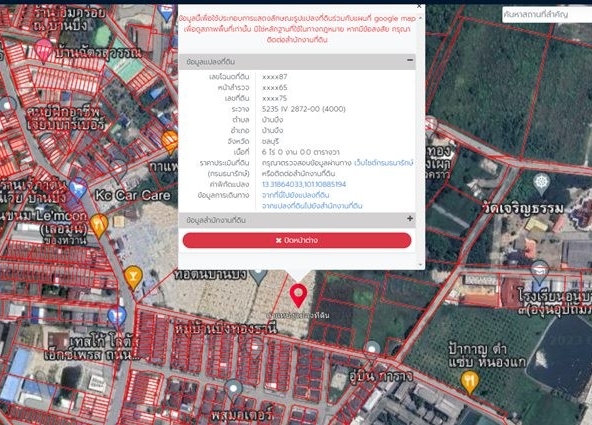Expand the ข้อมูลสำนักงานที่ดิน section
The height and width of the screenshot is (425, 592).
(x=410, y=219)
